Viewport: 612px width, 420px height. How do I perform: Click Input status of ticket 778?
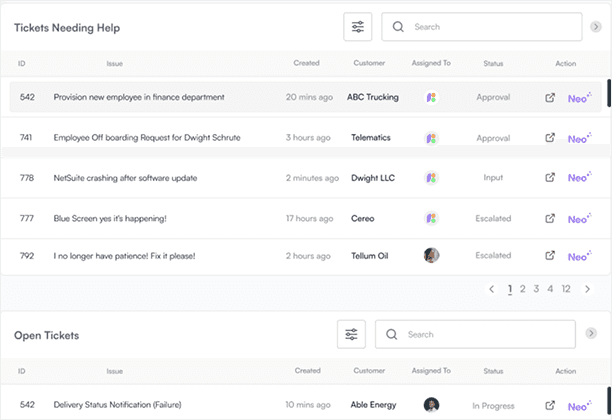point(493,178)
